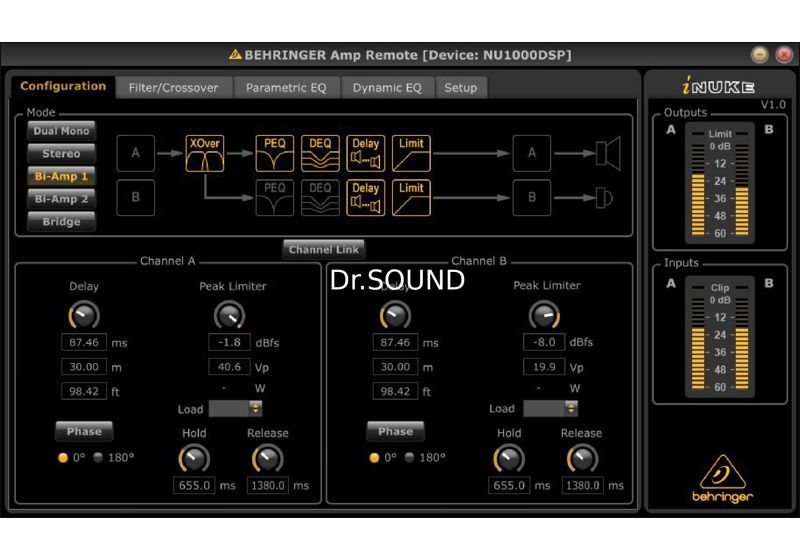Open the Dynamic EQ tab
The image size is (800, 560).
(x=387, y=88)
